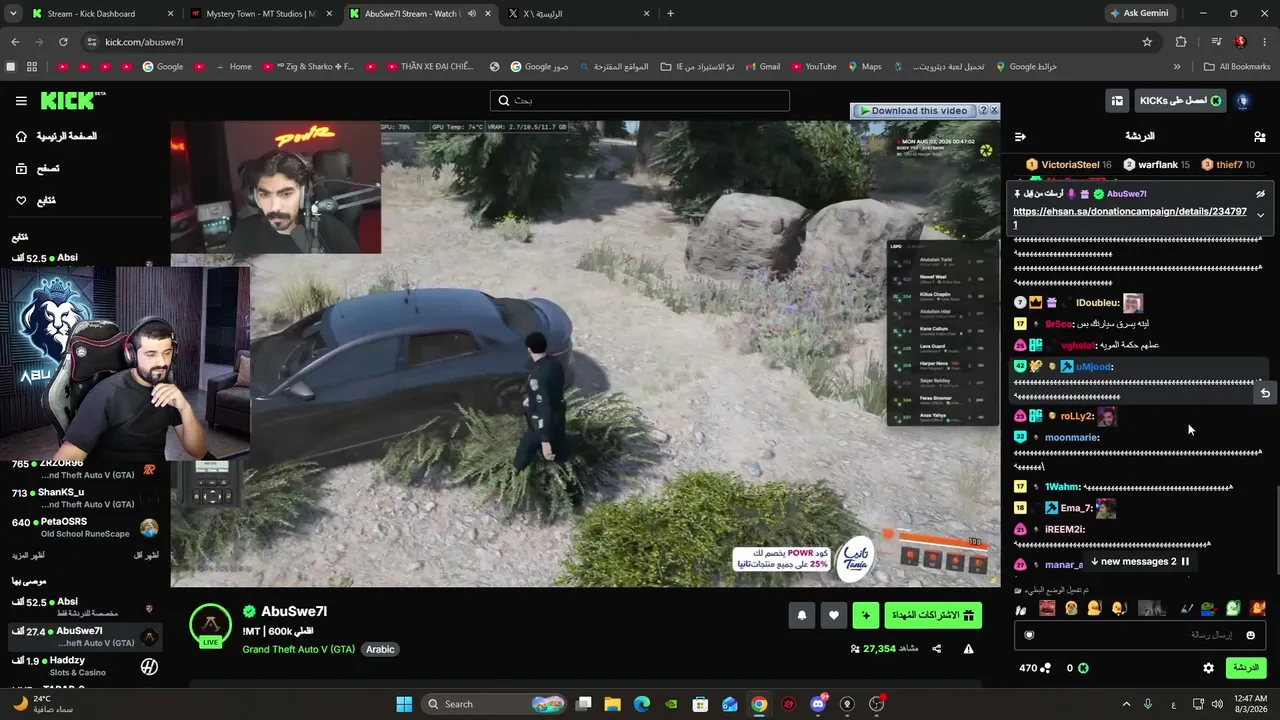Click the 470 channel points icon

1046,668
